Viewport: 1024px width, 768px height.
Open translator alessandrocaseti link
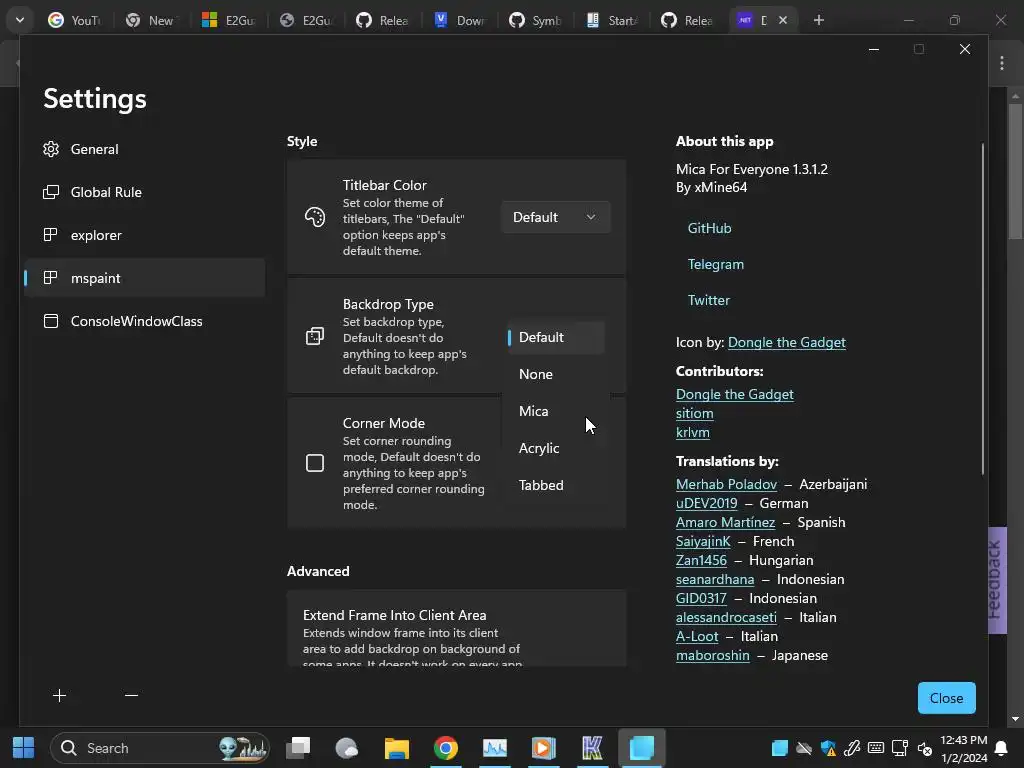pos(726,616)
